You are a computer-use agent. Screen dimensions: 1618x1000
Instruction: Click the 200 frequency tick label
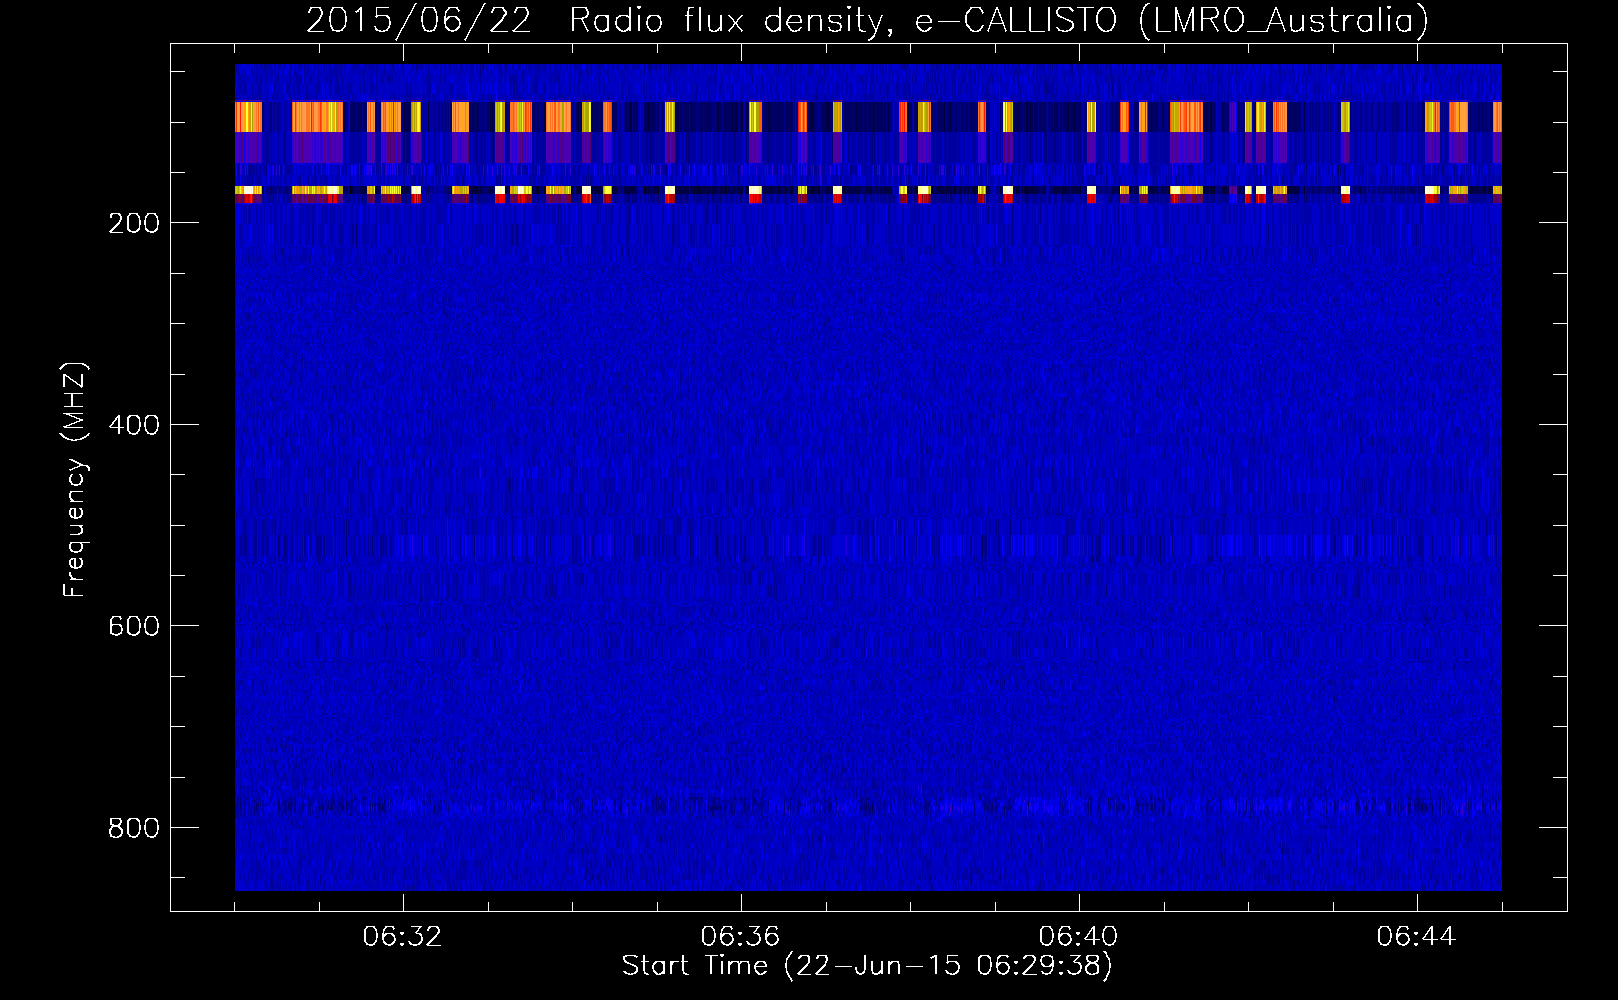[133, 223]
